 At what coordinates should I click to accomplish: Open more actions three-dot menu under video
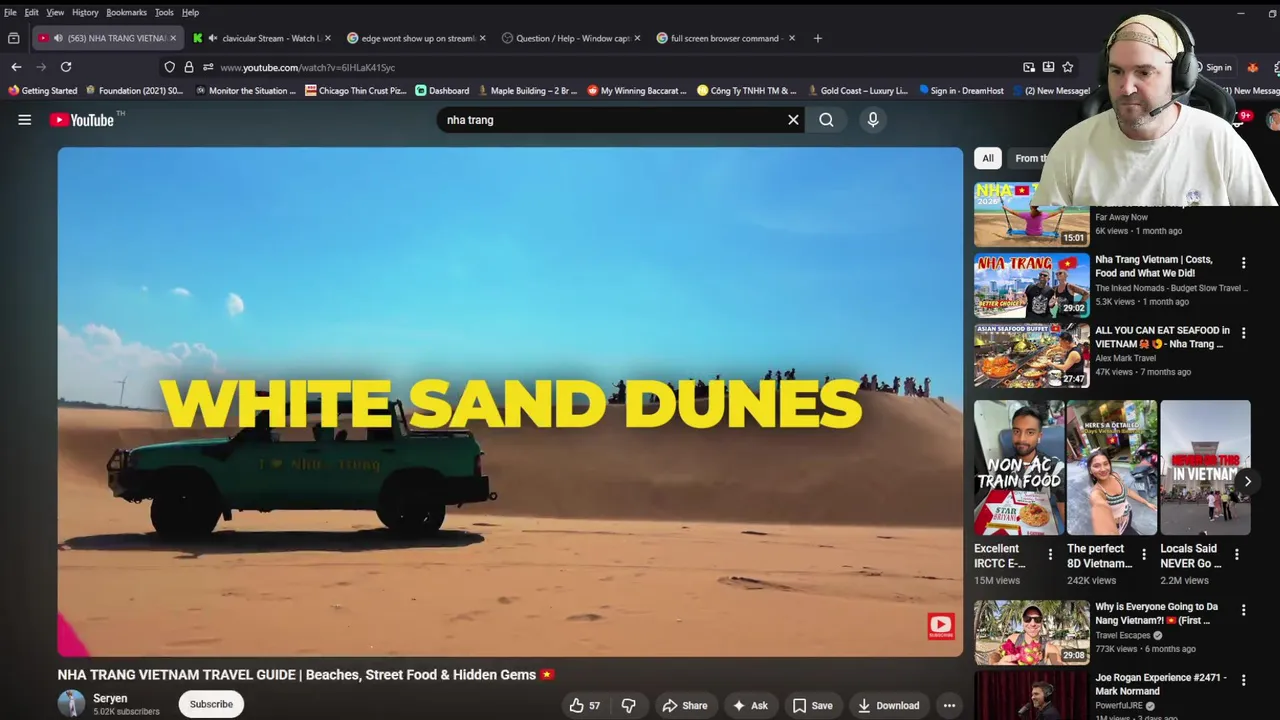click(949, 705)
